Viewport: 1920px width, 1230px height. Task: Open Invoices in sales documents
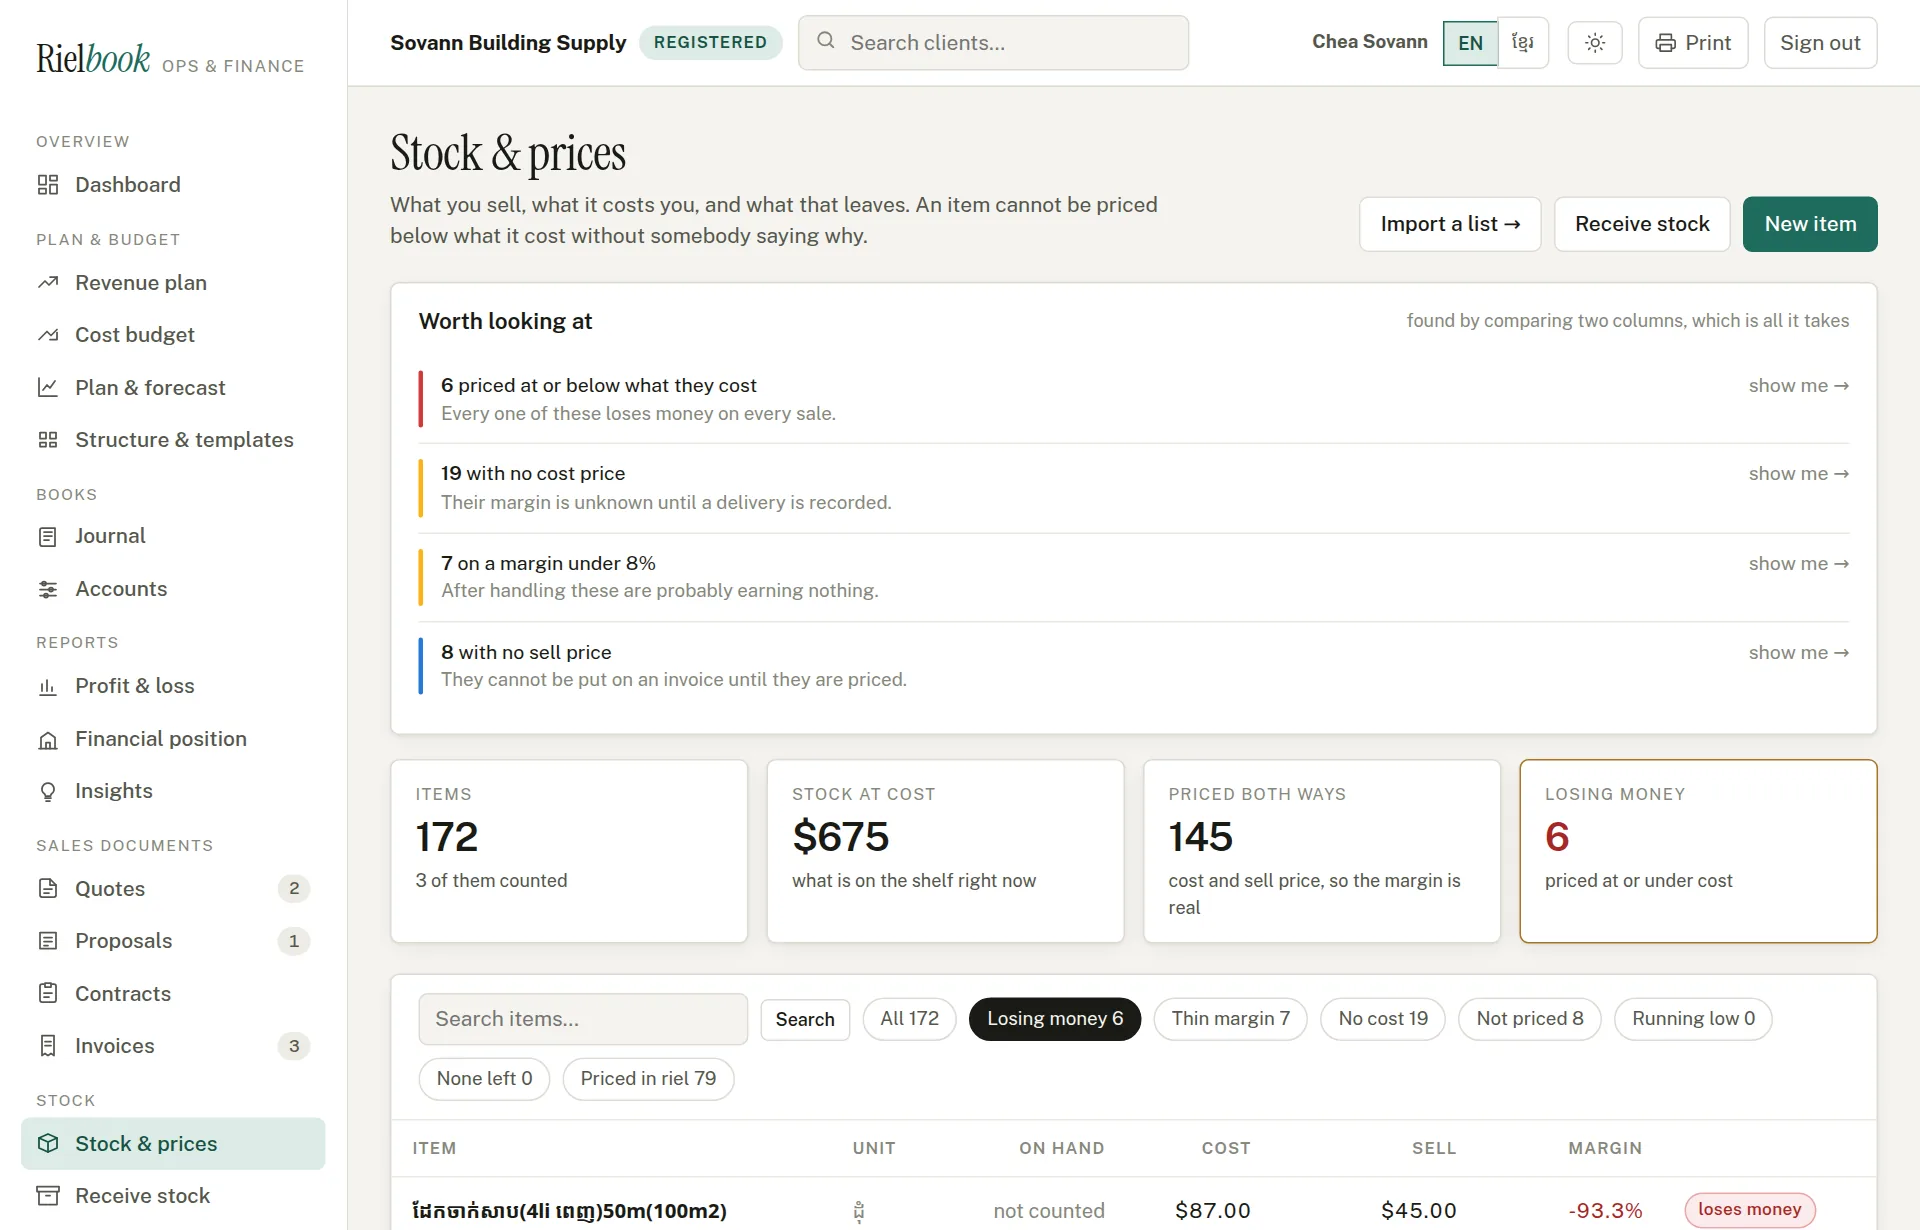[x=173, y=1046]
